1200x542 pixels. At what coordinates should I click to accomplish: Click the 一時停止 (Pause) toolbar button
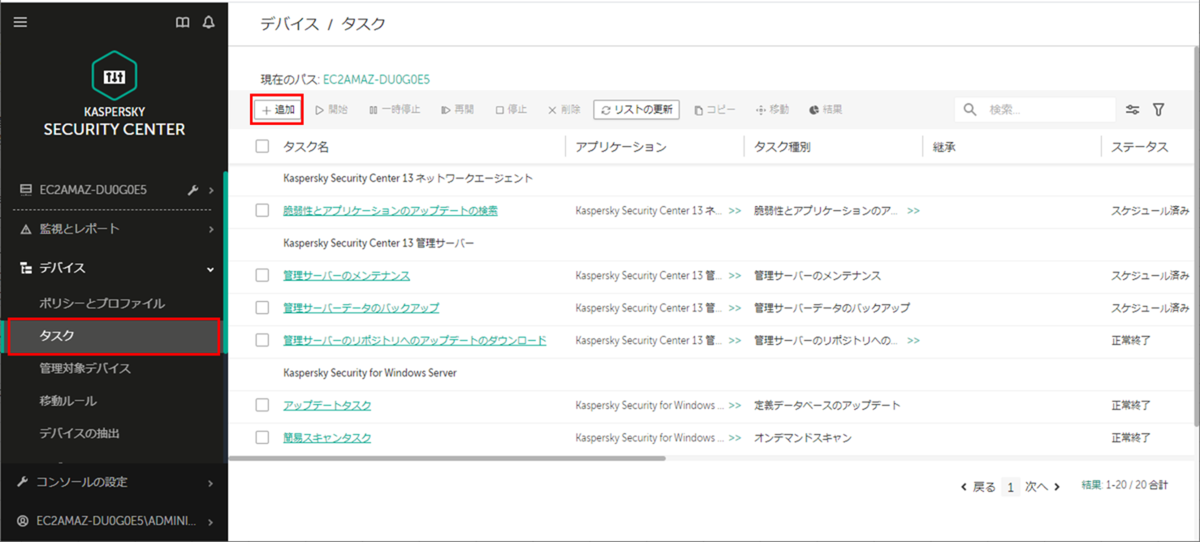[x=394, y=109]
